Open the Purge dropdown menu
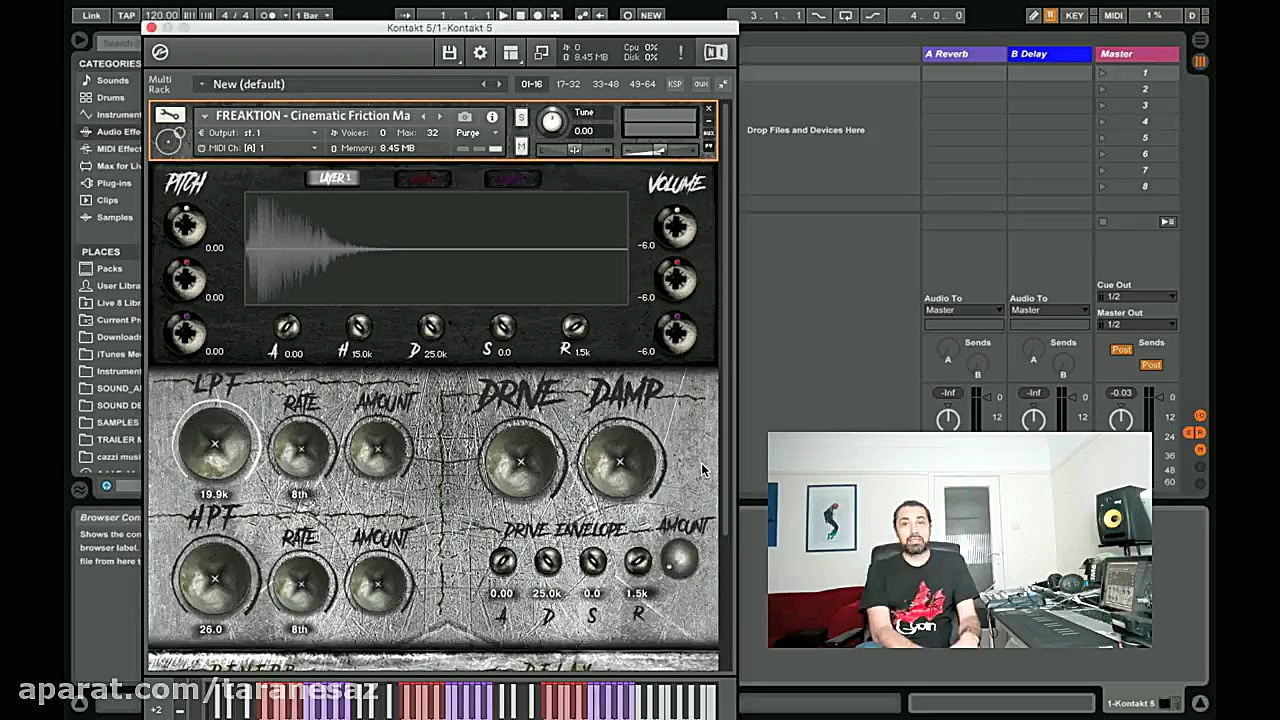The height and width of the screenshot is (720, 1280). (477, 133)
